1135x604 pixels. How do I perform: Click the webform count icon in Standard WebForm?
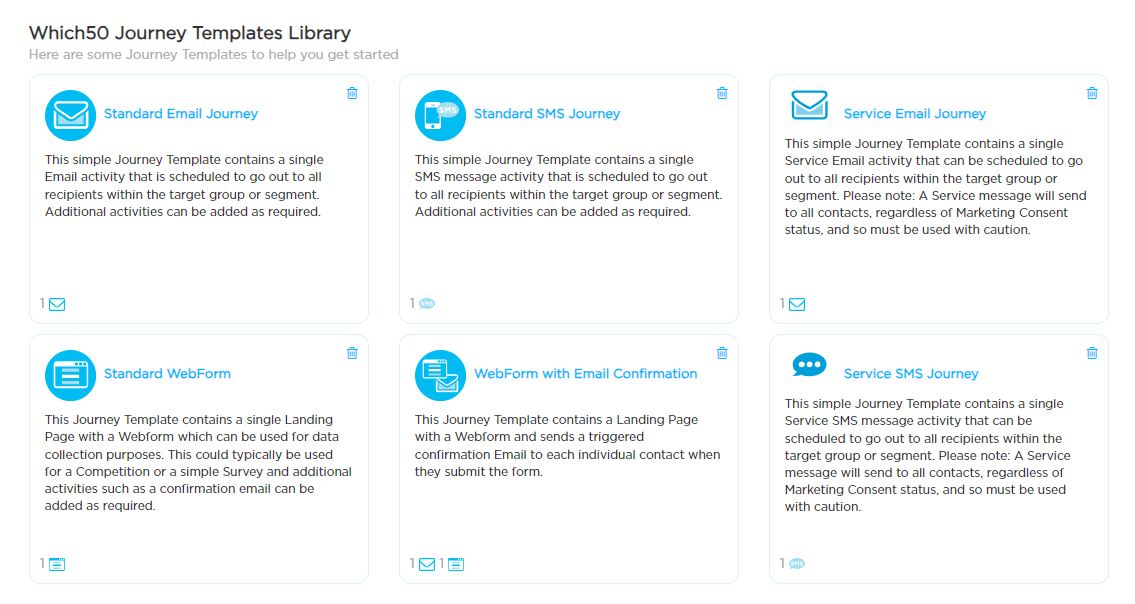57,564
